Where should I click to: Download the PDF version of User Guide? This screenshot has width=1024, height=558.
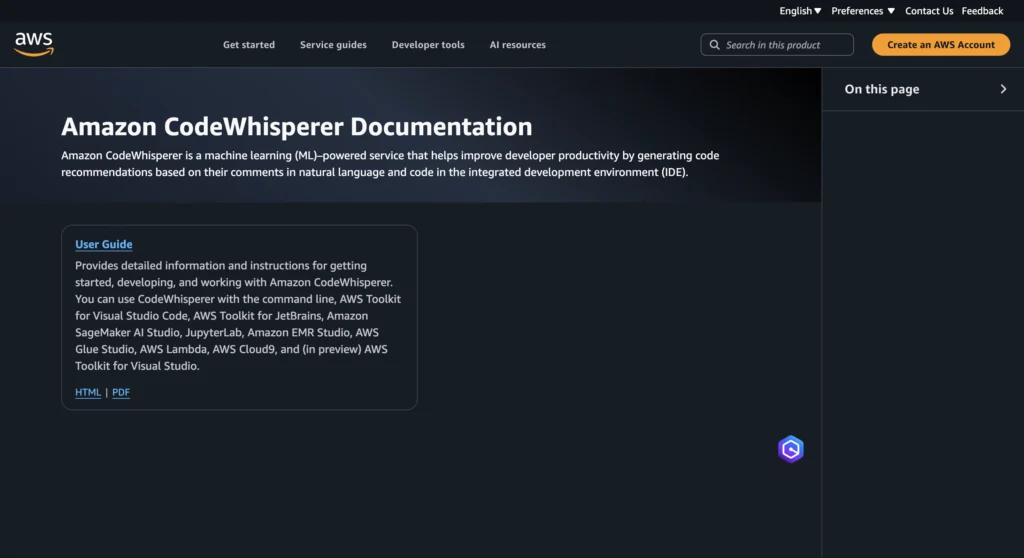tap(121, 392)
